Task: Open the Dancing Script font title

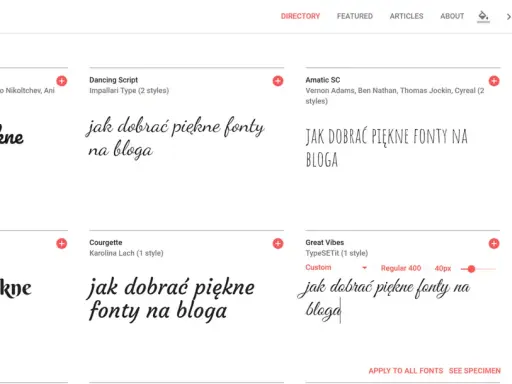Action: pyautogui.click(x=113, y=80)
